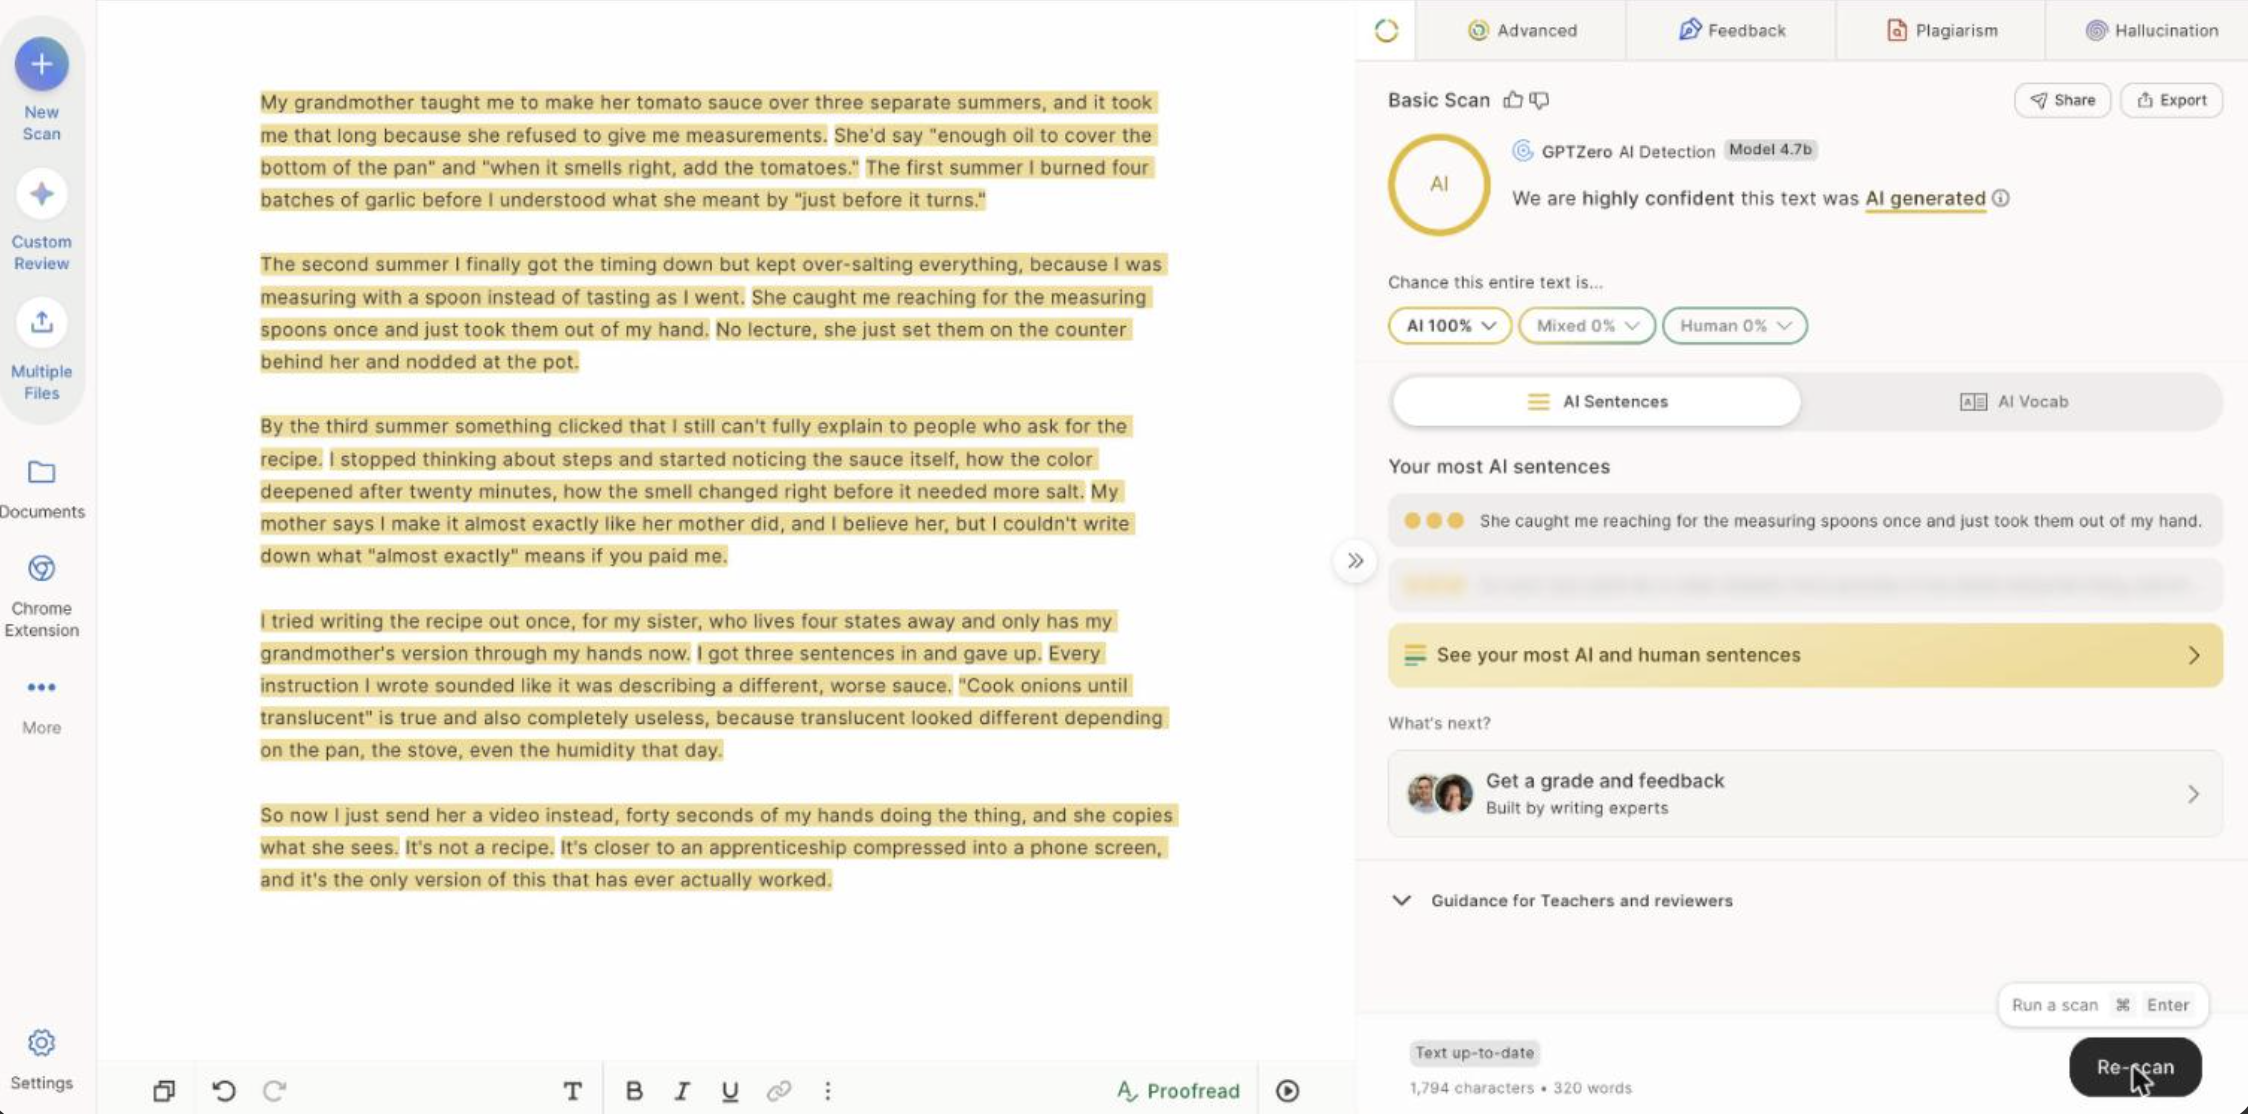Image resolution: width=2248 pixels, height=1114 pixels.
Task: Redo the last edit
Action: (x=275, y=1091)
